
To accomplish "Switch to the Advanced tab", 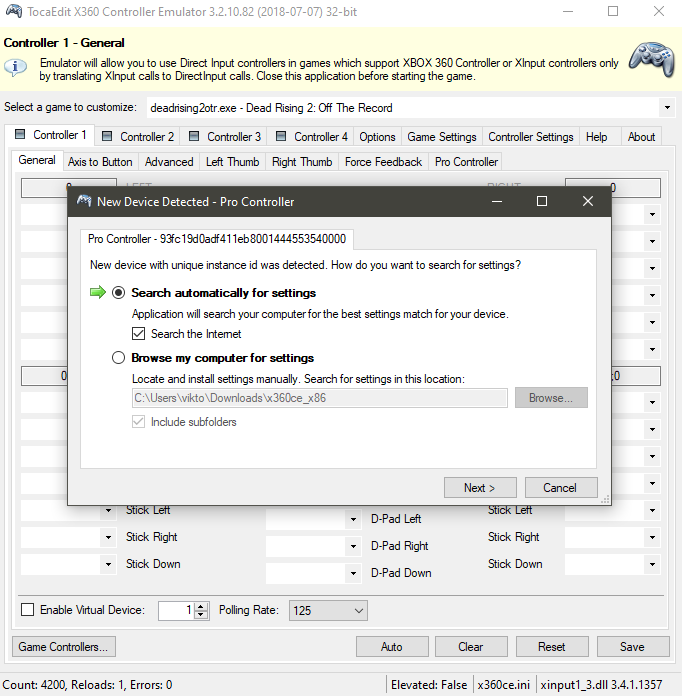I will [x=169, y=162].
